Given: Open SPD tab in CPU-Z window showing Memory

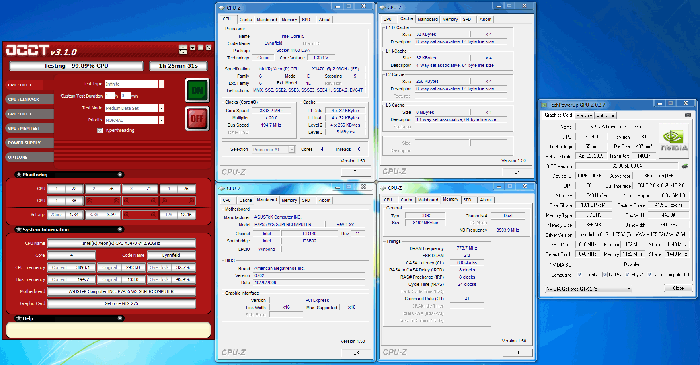Looking at the screenshot, I should tap(468, 199).
